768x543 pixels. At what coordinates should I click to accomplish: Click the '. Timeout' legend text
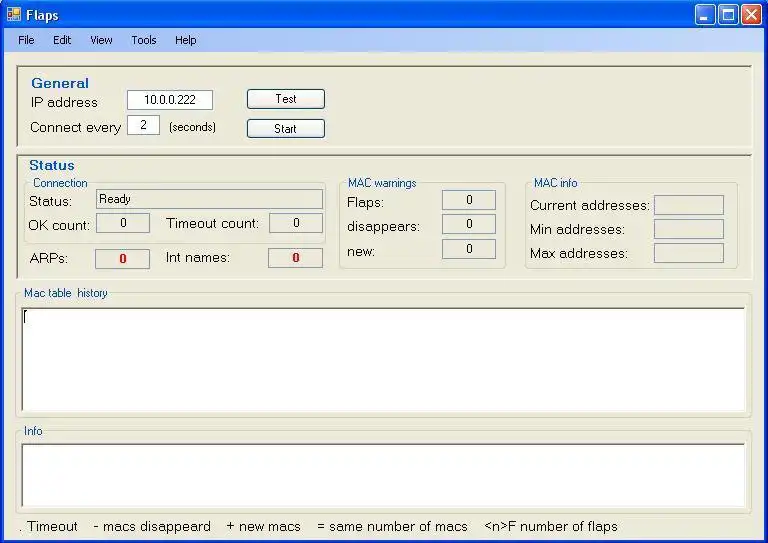(x=48, y=526)
